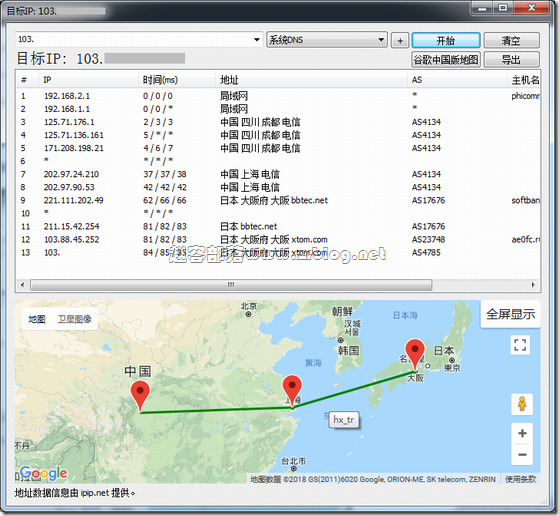Sort by the 地址 column header
This screenshot has width=559, height=516.
(312, 80)
